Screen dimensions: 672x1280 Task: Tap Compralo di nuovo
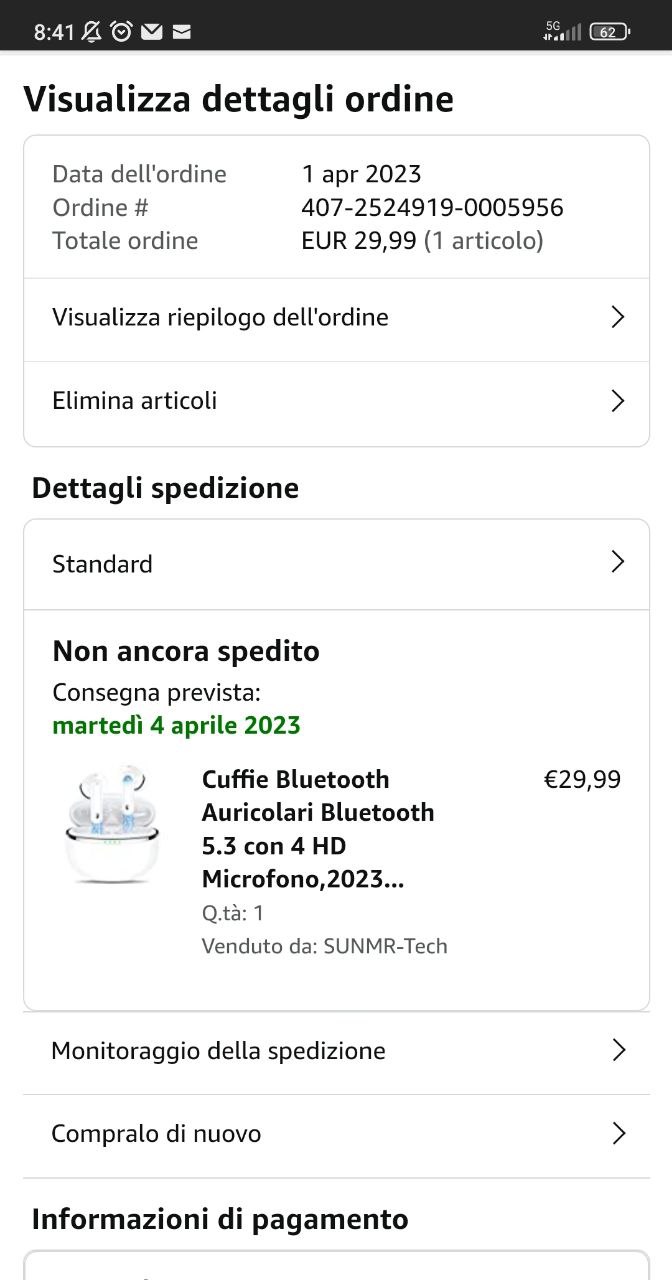pyautogui.click(x=156, y=1134)
